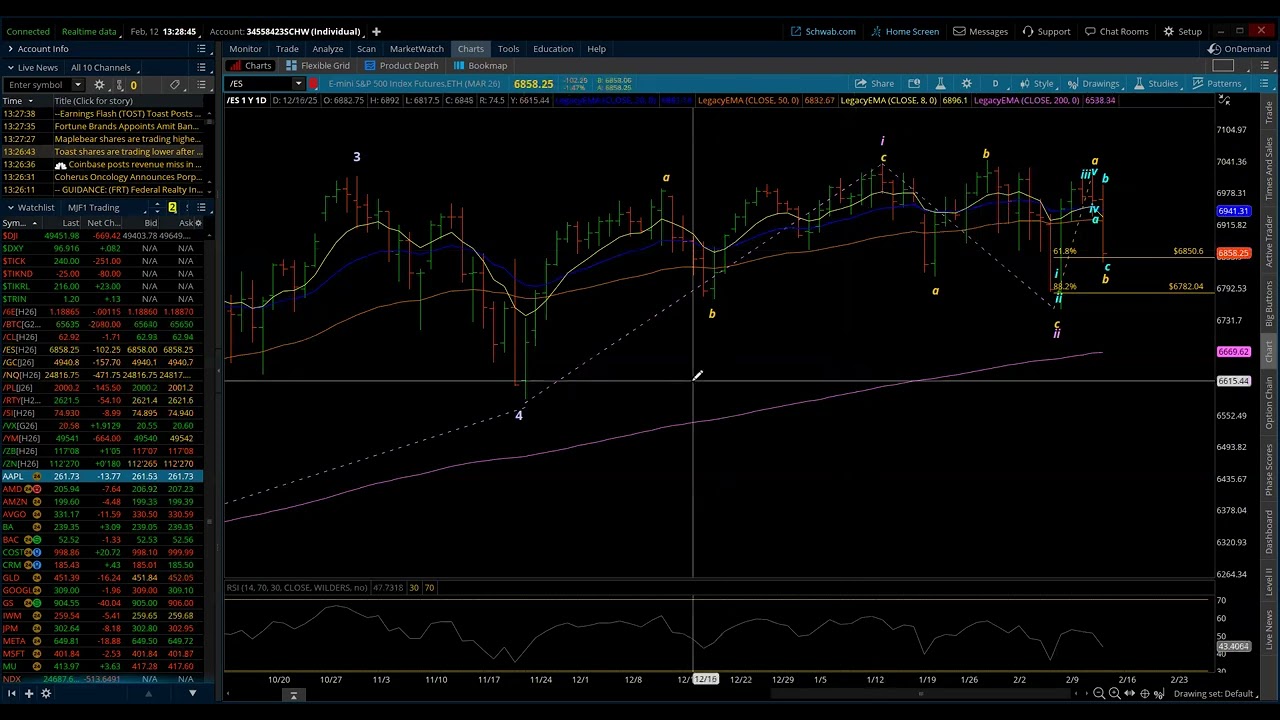Switch to the Monitor tab
Screen dimensions: 1280x720
[x=245, y=49]
